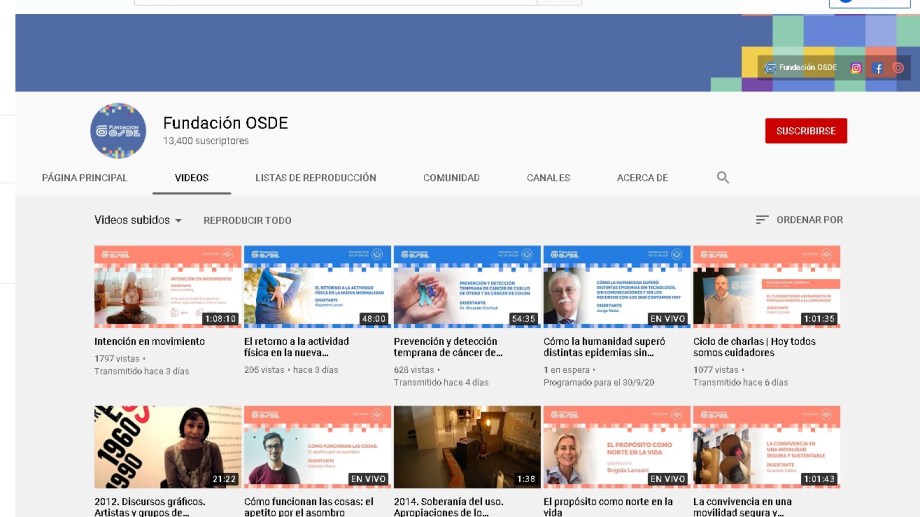Expand the Videos subidos dropdown
Viewport: 920px width, 517px height.
138,220
